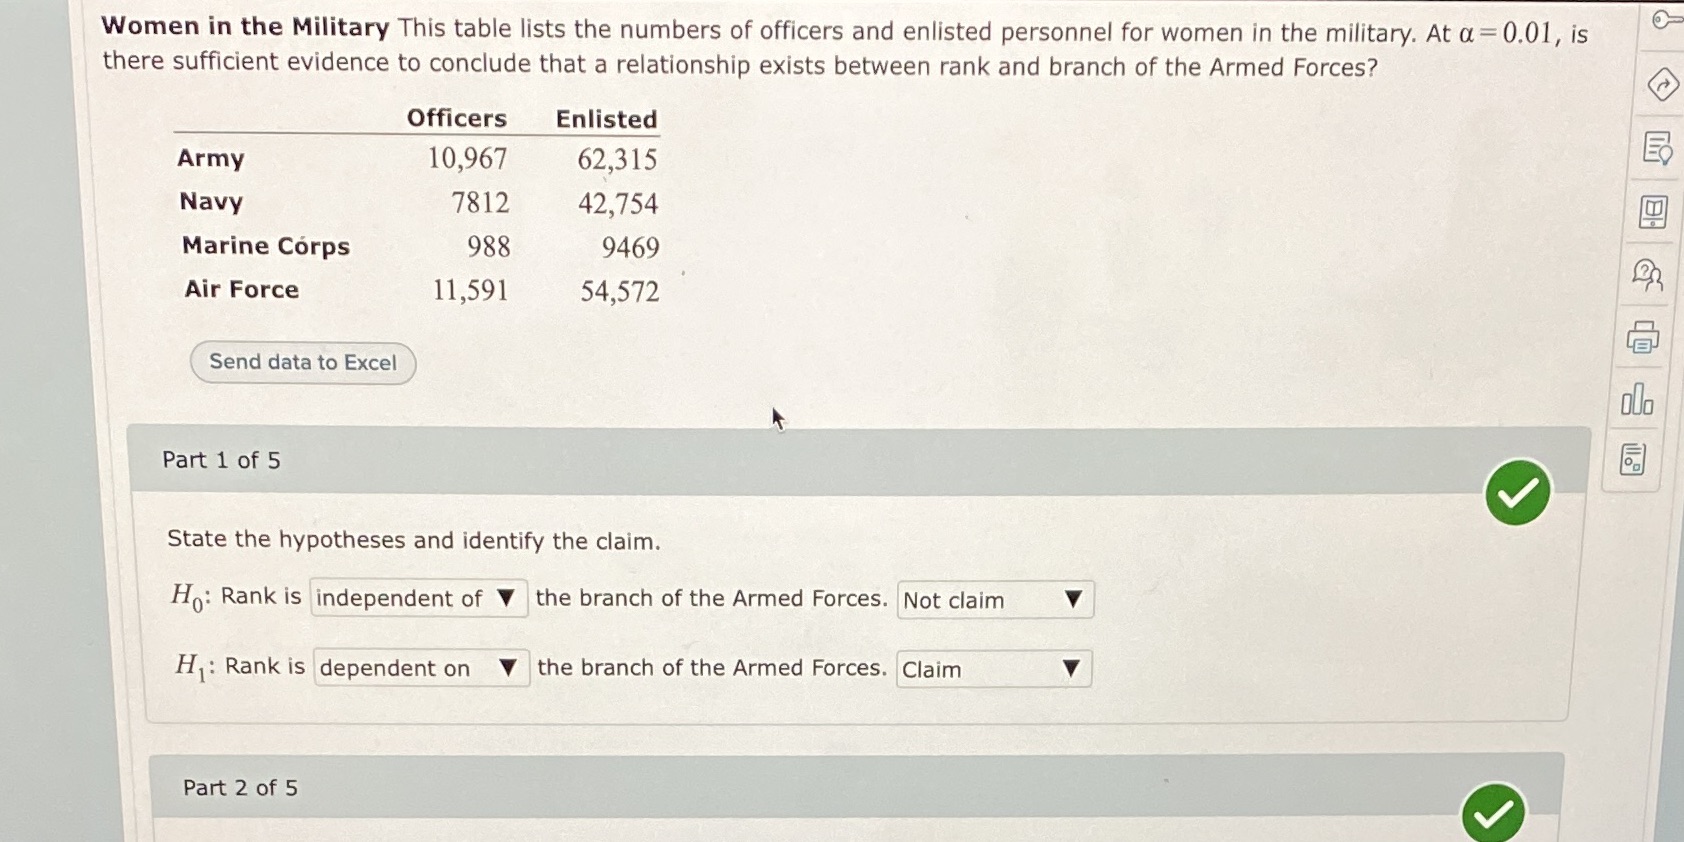Open the bar chart/graph tool icon

coord(1640,400)
